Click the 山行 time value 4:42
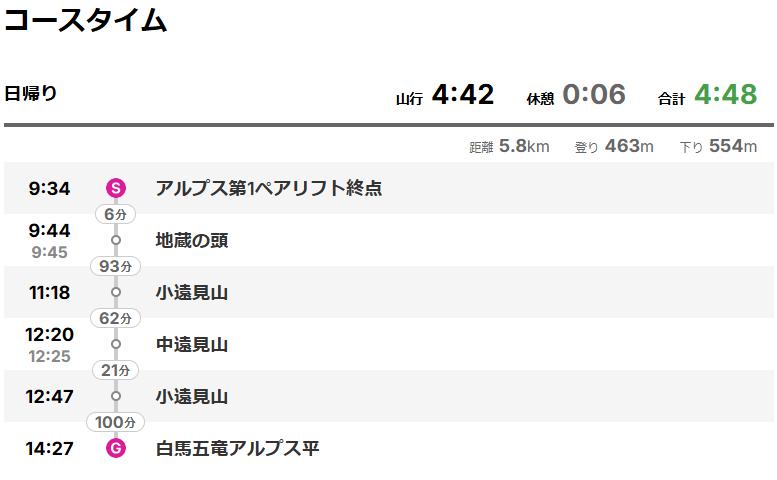 coord(463,94)
